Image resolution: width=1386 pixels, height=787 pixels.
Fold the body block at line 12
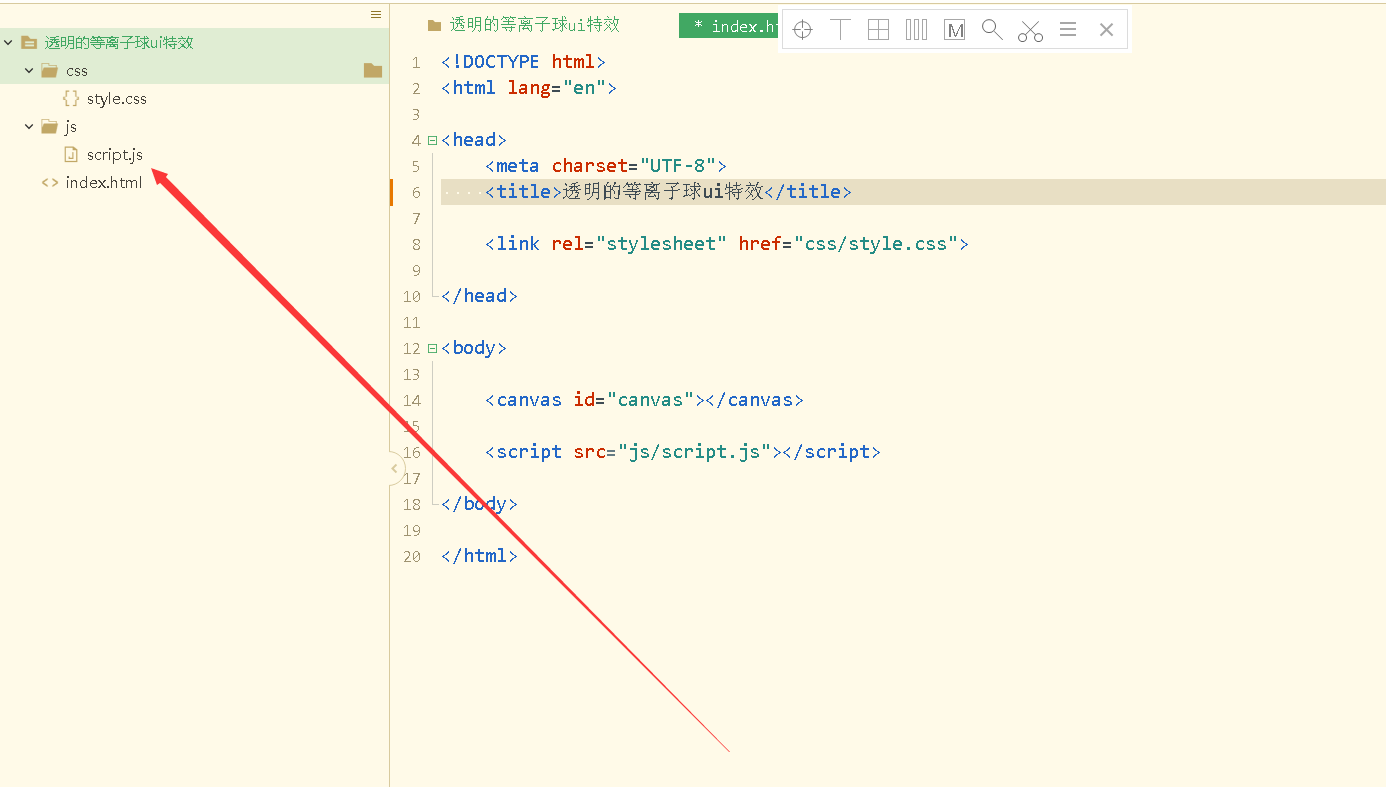point(432,348)
